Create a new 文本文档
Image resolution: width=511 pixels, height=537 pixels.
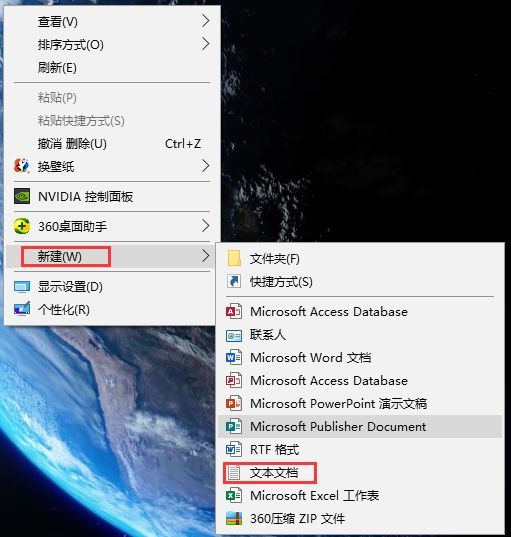[360, 473]
